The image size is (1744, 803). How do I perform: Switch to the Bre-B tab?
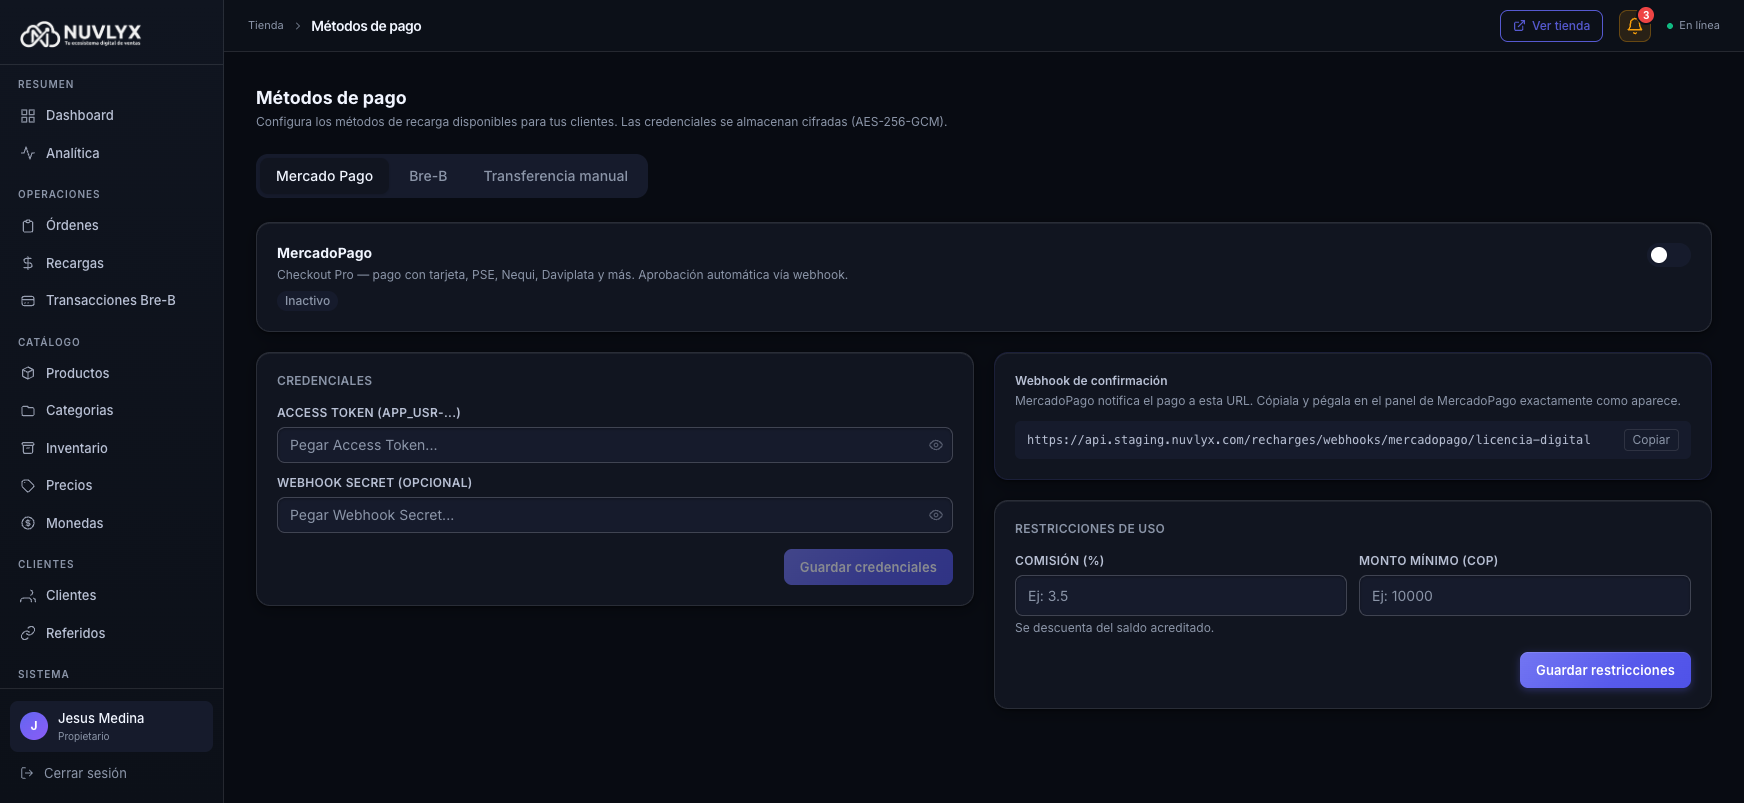pyautogui.click(x=428, y=176)
